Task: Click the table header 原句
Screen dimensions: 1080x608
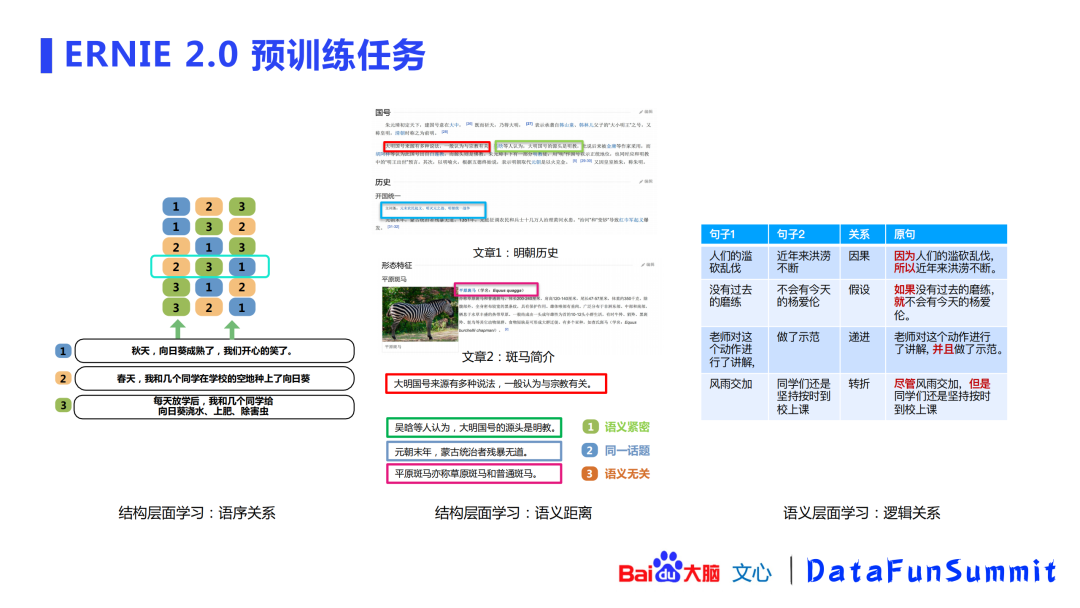Action: click(x=946, y=234)
